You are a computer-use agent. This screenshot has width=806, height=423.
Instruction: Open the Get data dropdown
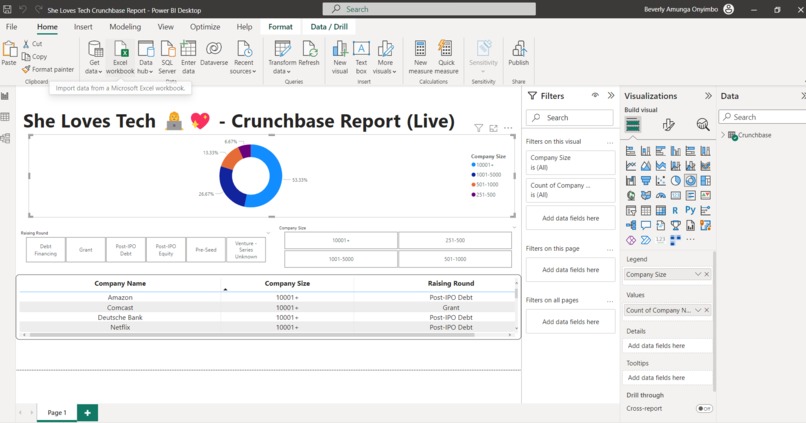[x=94, y=57]
